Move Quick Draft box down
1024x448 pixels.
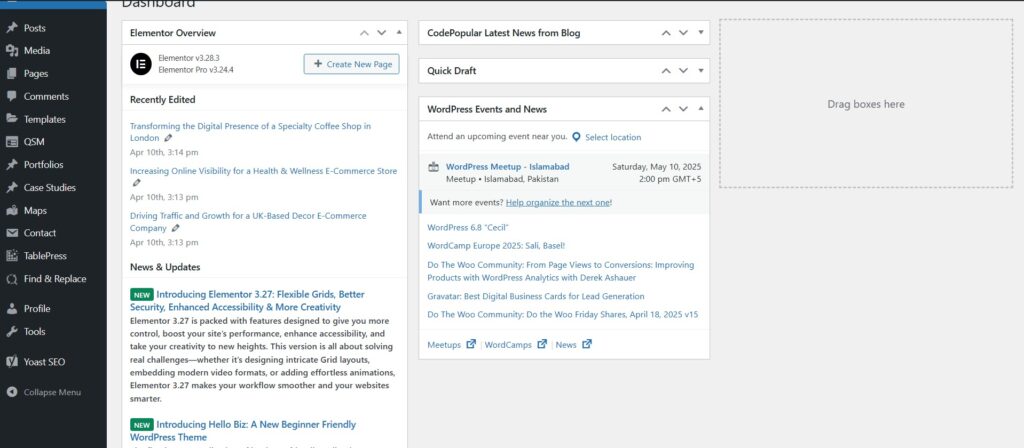(683, 71)
